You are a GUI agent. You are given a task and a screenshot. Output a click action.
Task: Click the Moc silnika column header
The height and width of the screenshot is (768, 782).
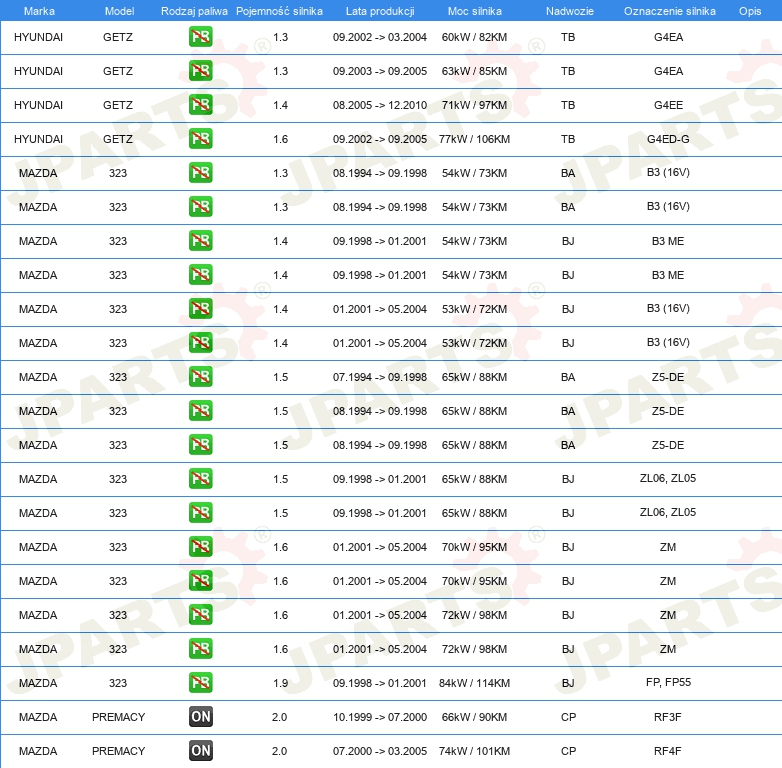tap(475, 11)
